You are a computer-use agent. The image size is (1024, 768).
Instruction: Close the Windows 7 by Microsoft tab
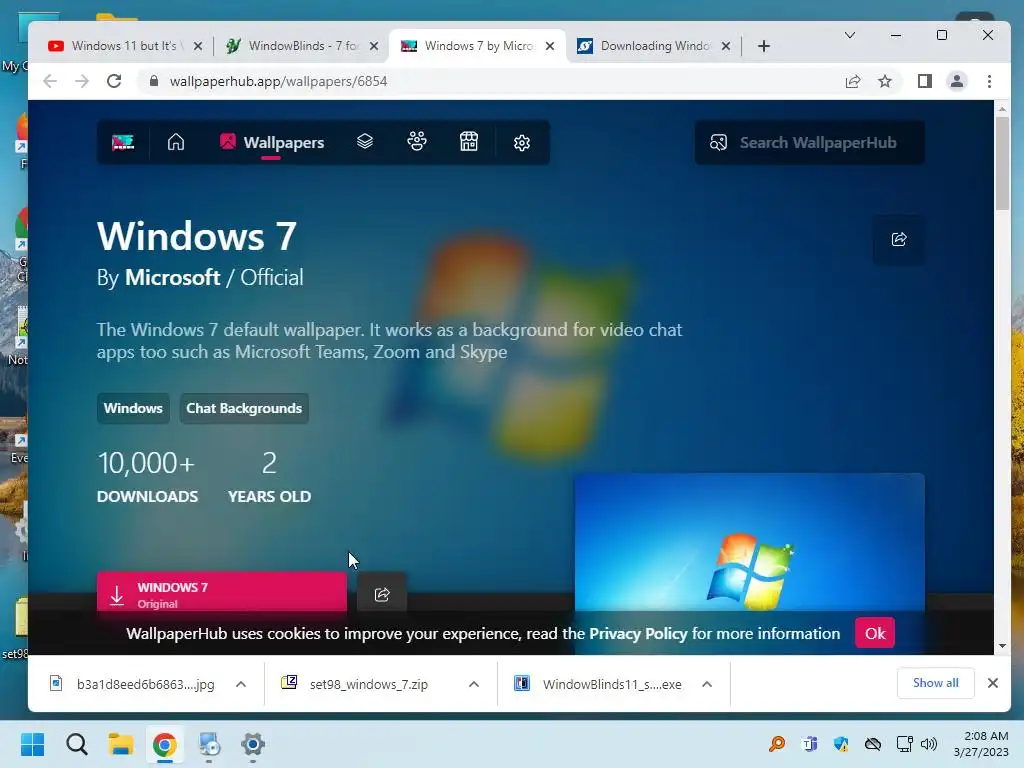click(x=550, y=46)
